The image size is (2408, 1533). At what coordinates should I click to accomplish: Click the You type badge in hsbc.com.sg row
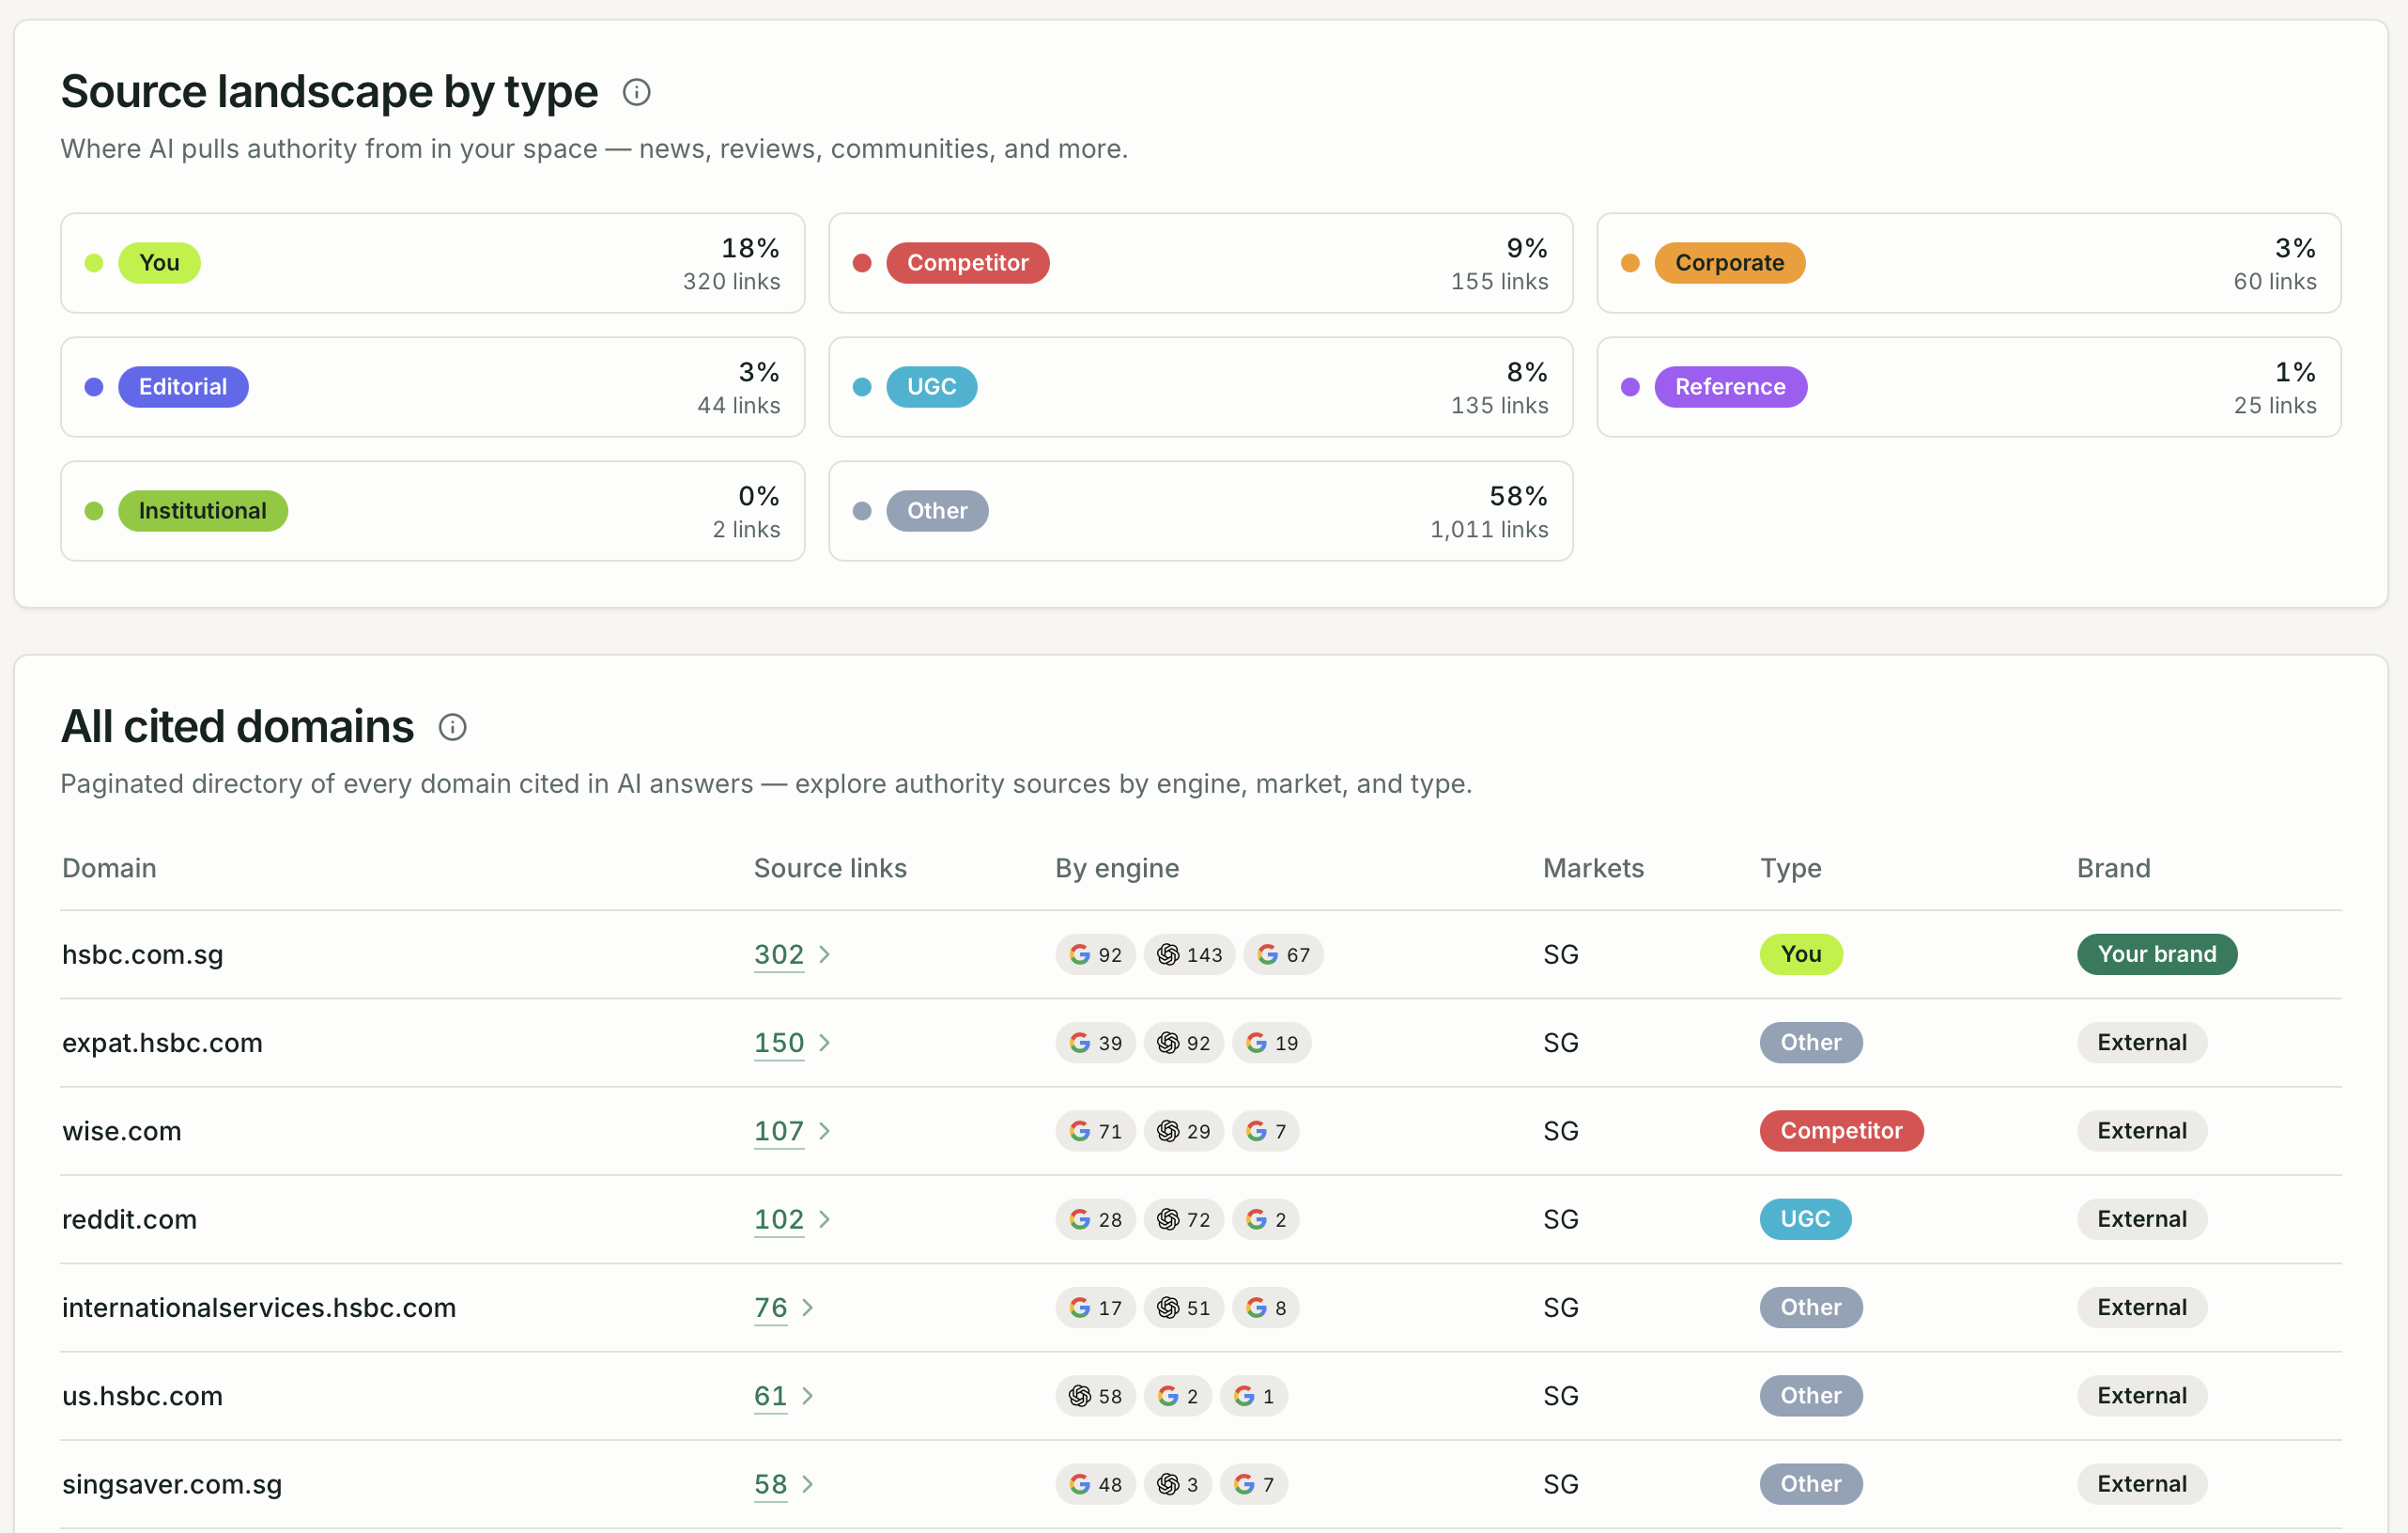click(x=1800, y=954)
